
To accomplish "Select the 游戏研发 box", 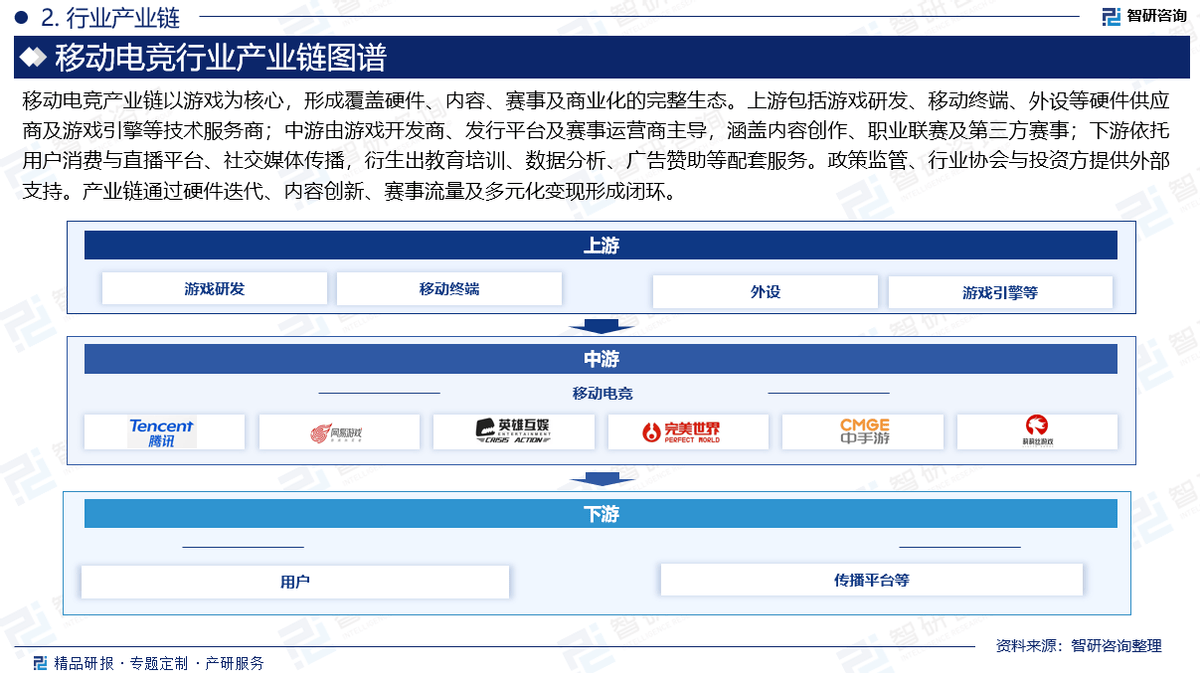I will (214, 289).
